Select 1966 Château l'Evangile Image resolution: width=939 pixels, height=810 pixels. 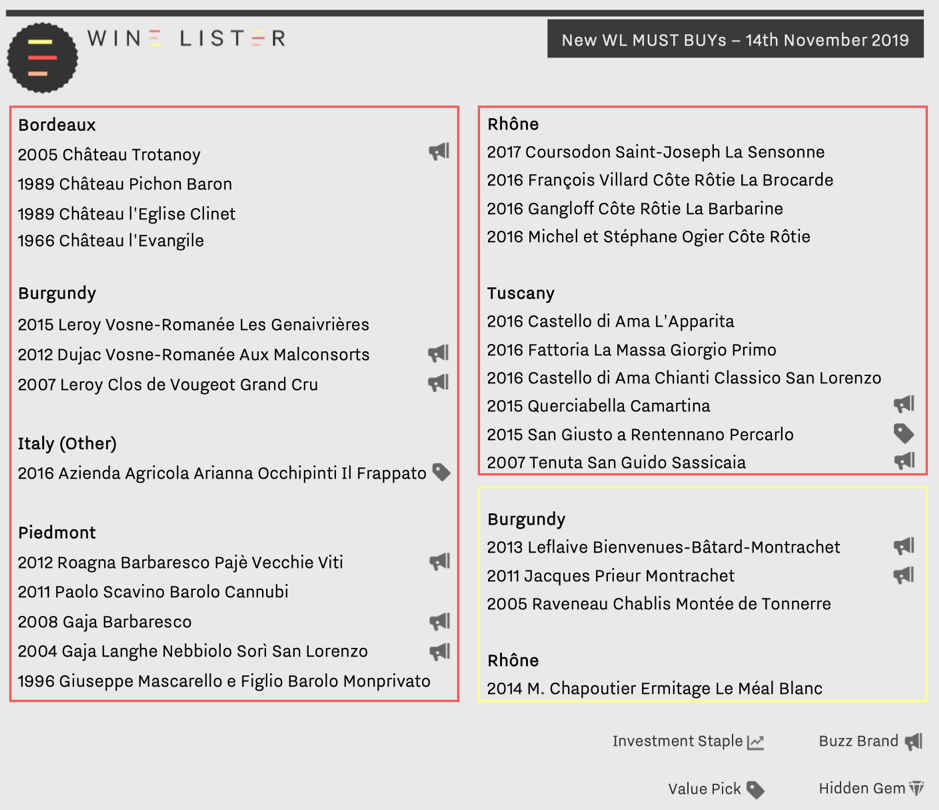click(111, 241)
